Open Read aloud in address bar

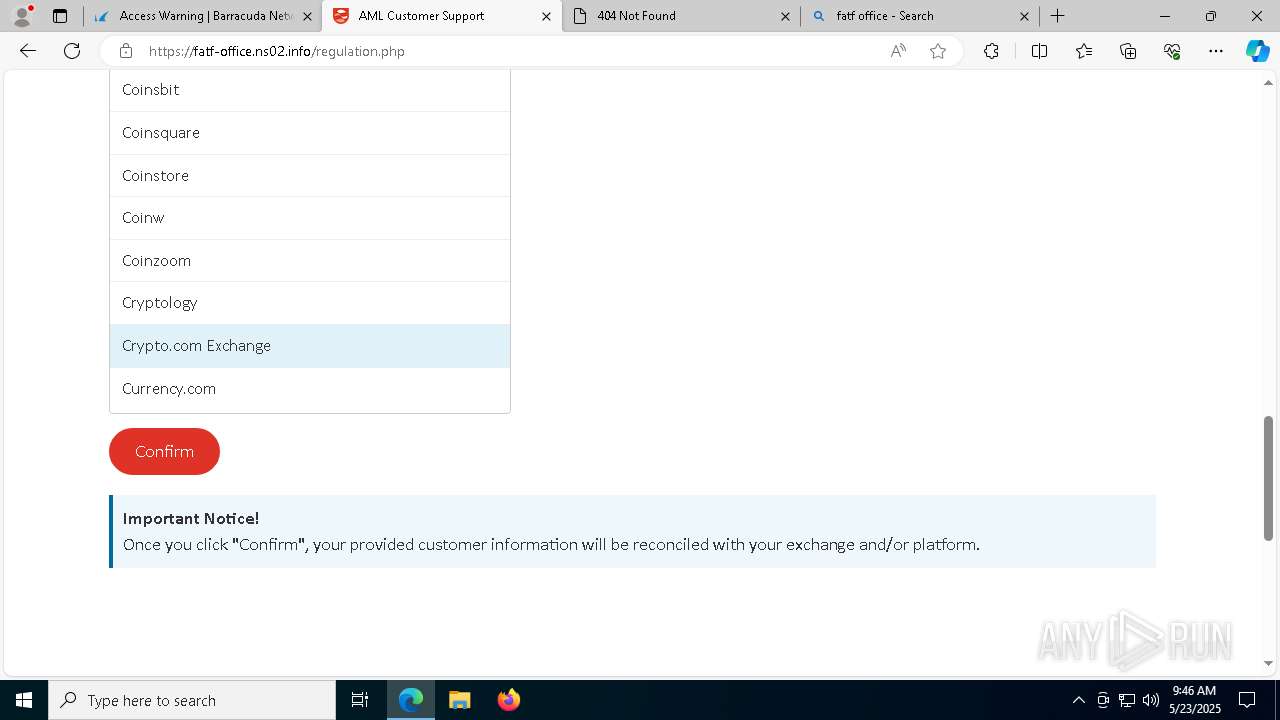click(898, 51)
